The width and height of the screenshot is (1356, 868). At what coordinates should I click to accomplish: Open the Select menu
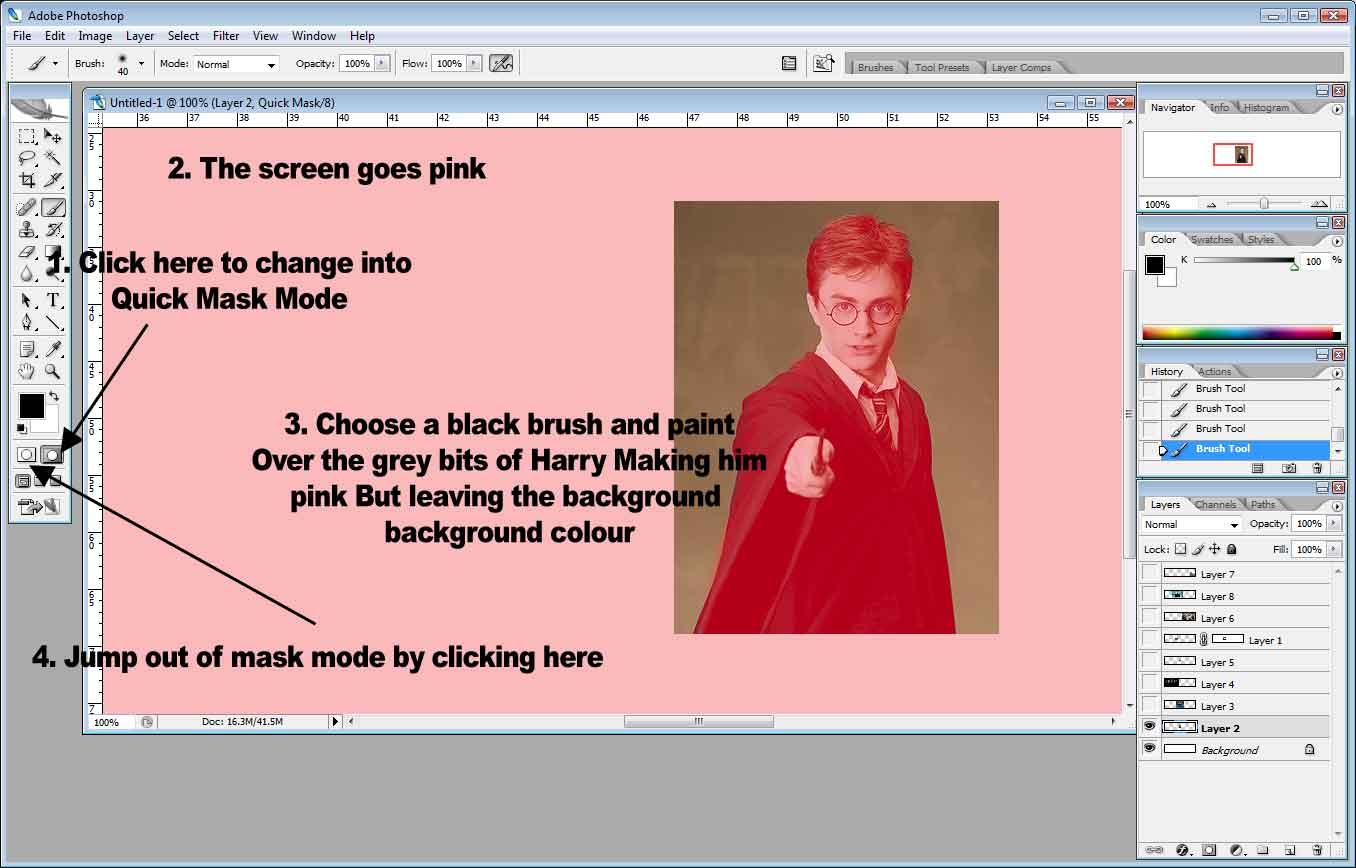click(x=183, y=36)
